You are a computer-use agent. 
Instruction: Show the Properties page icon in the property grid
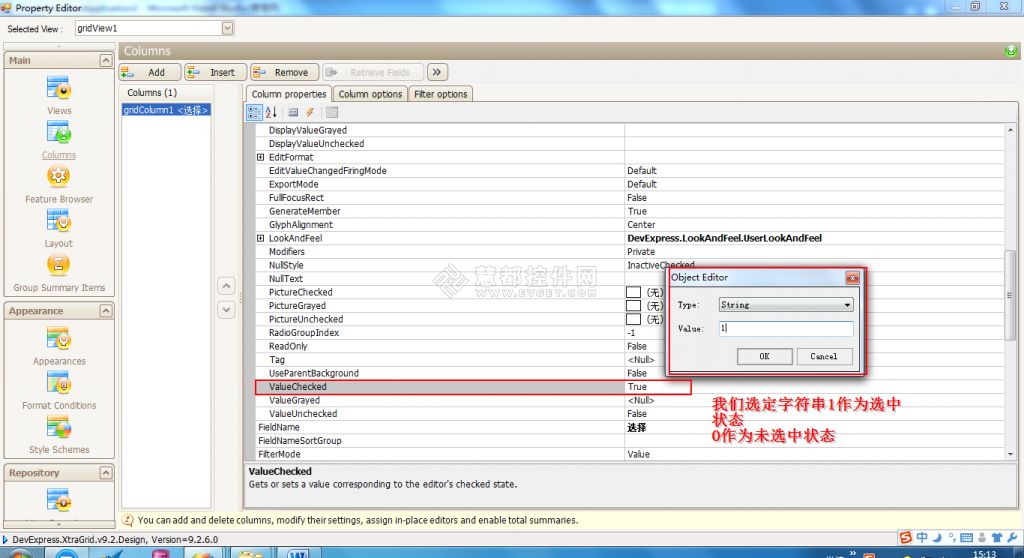point(293,112)
